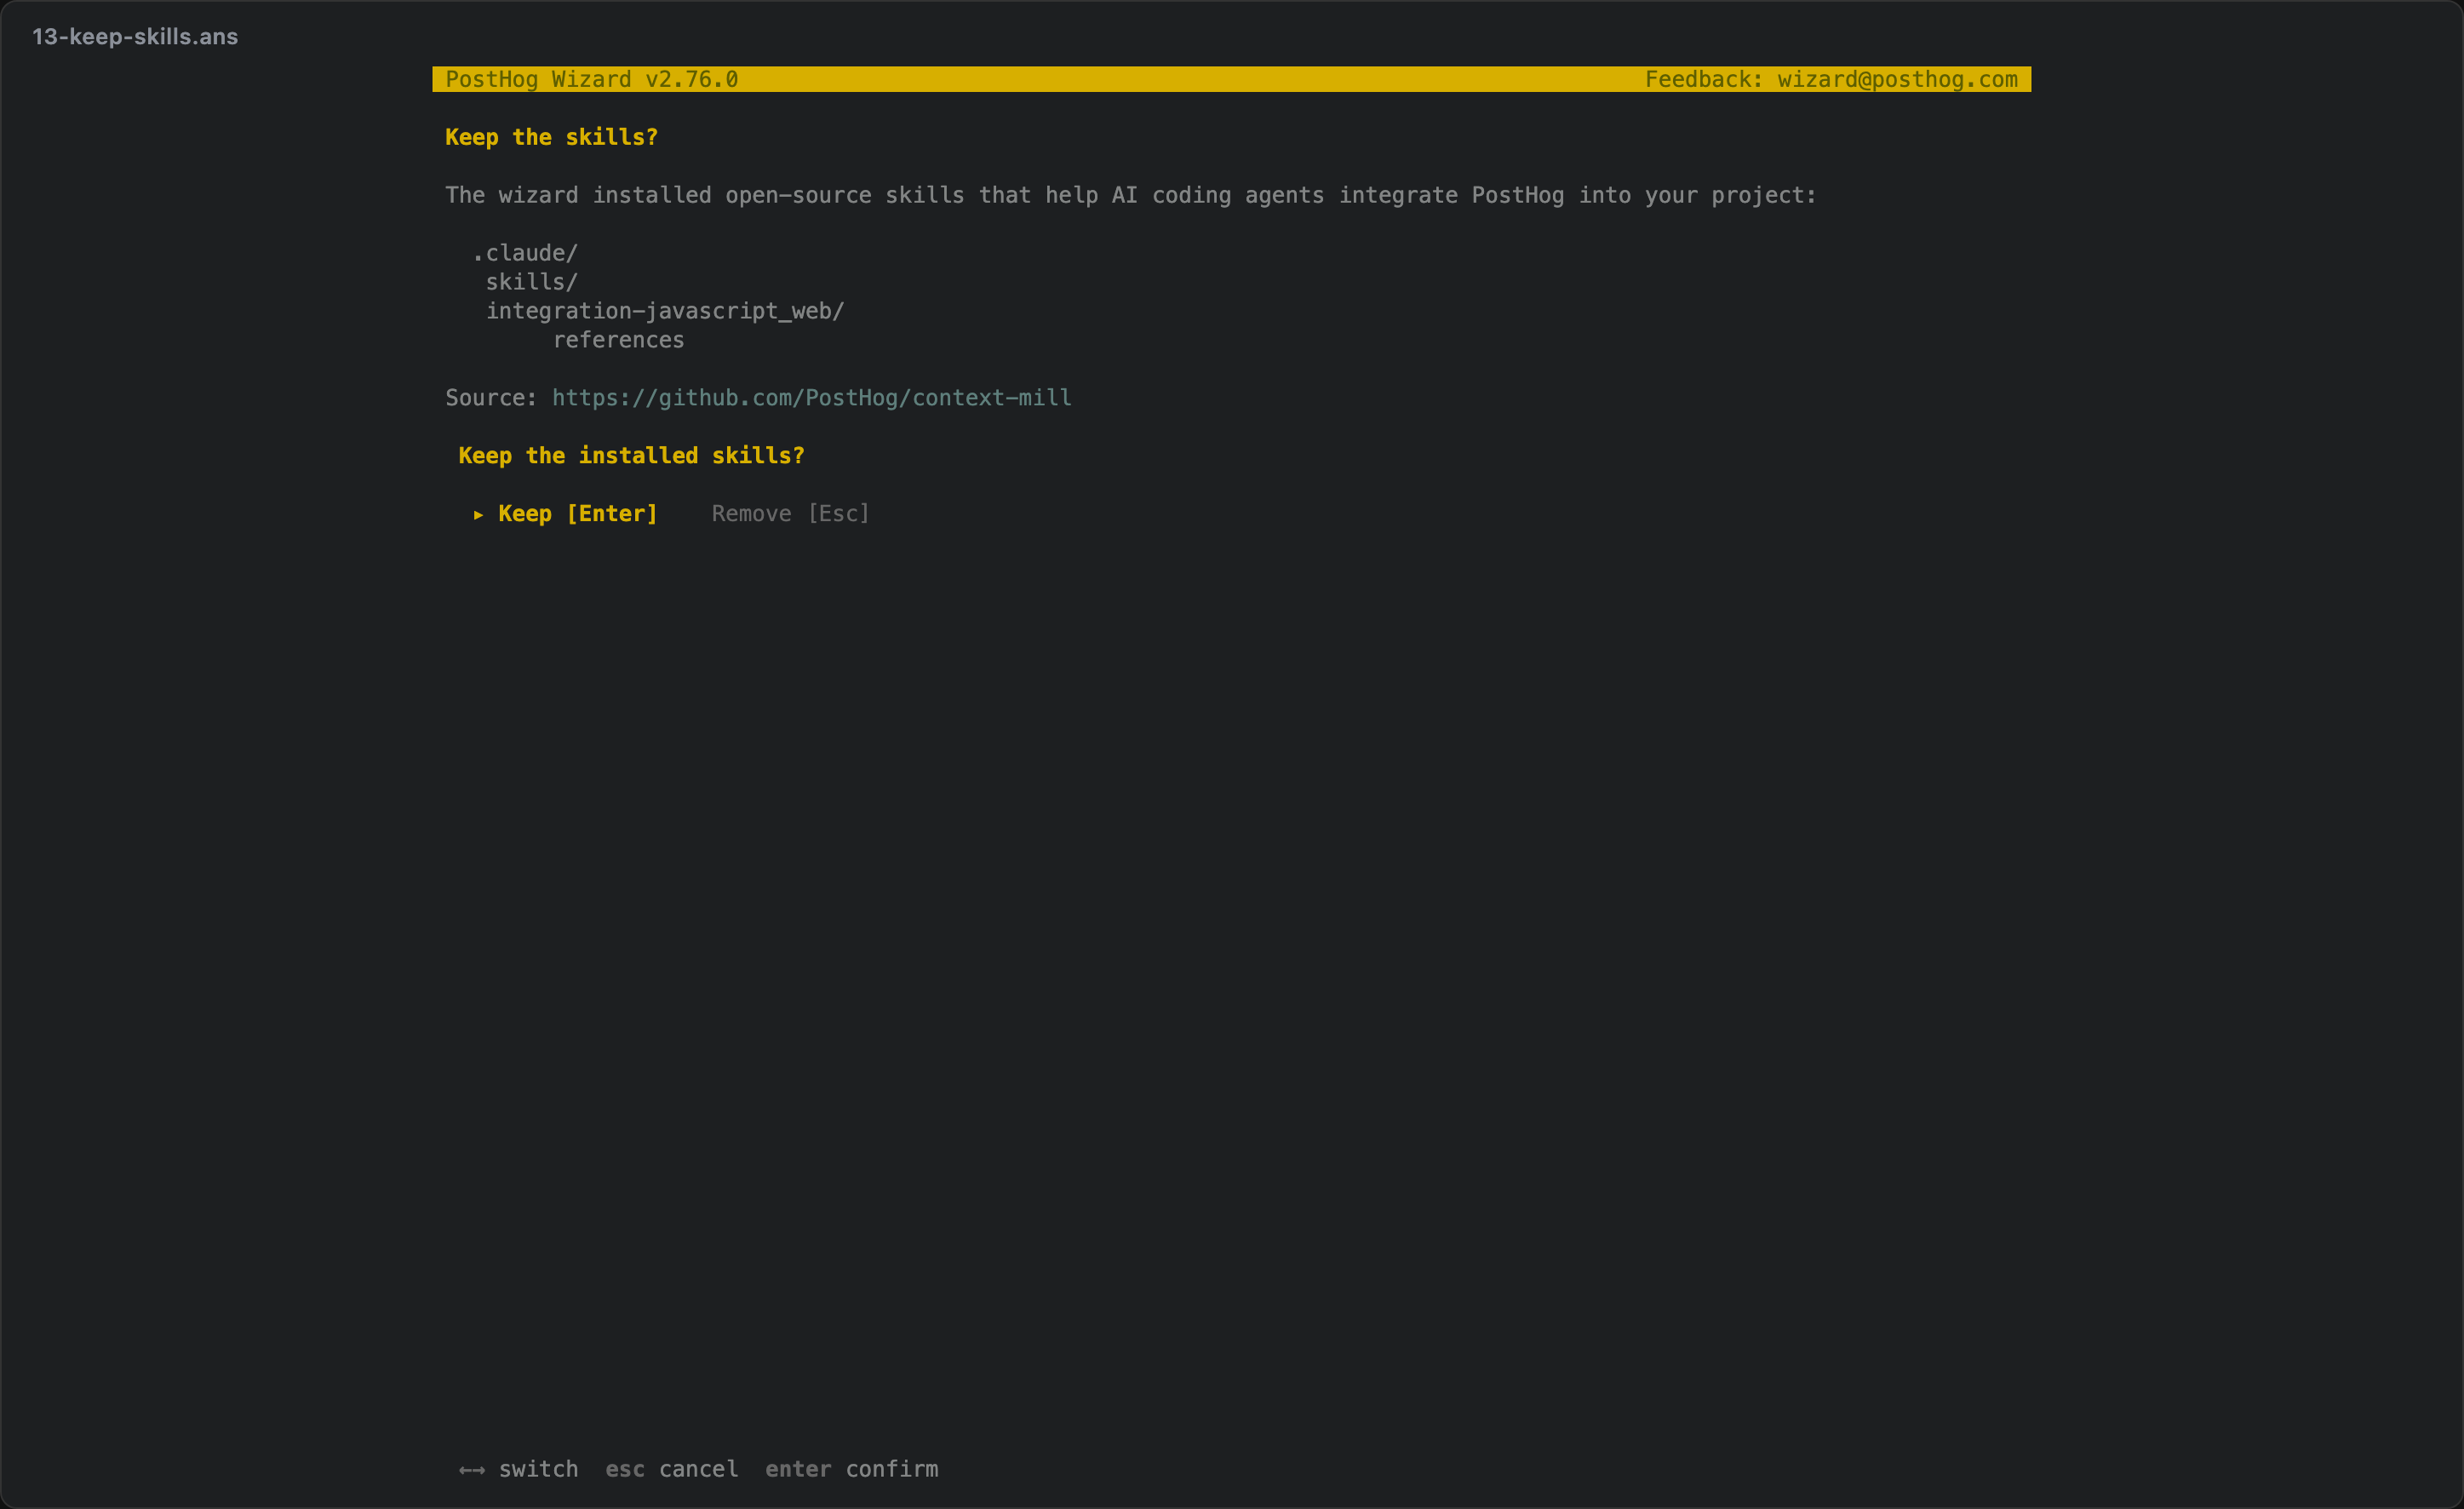Click the 'Keep the skills?' heading
Viewport: 2464px width, 1509px height.
tap(552, 137)
